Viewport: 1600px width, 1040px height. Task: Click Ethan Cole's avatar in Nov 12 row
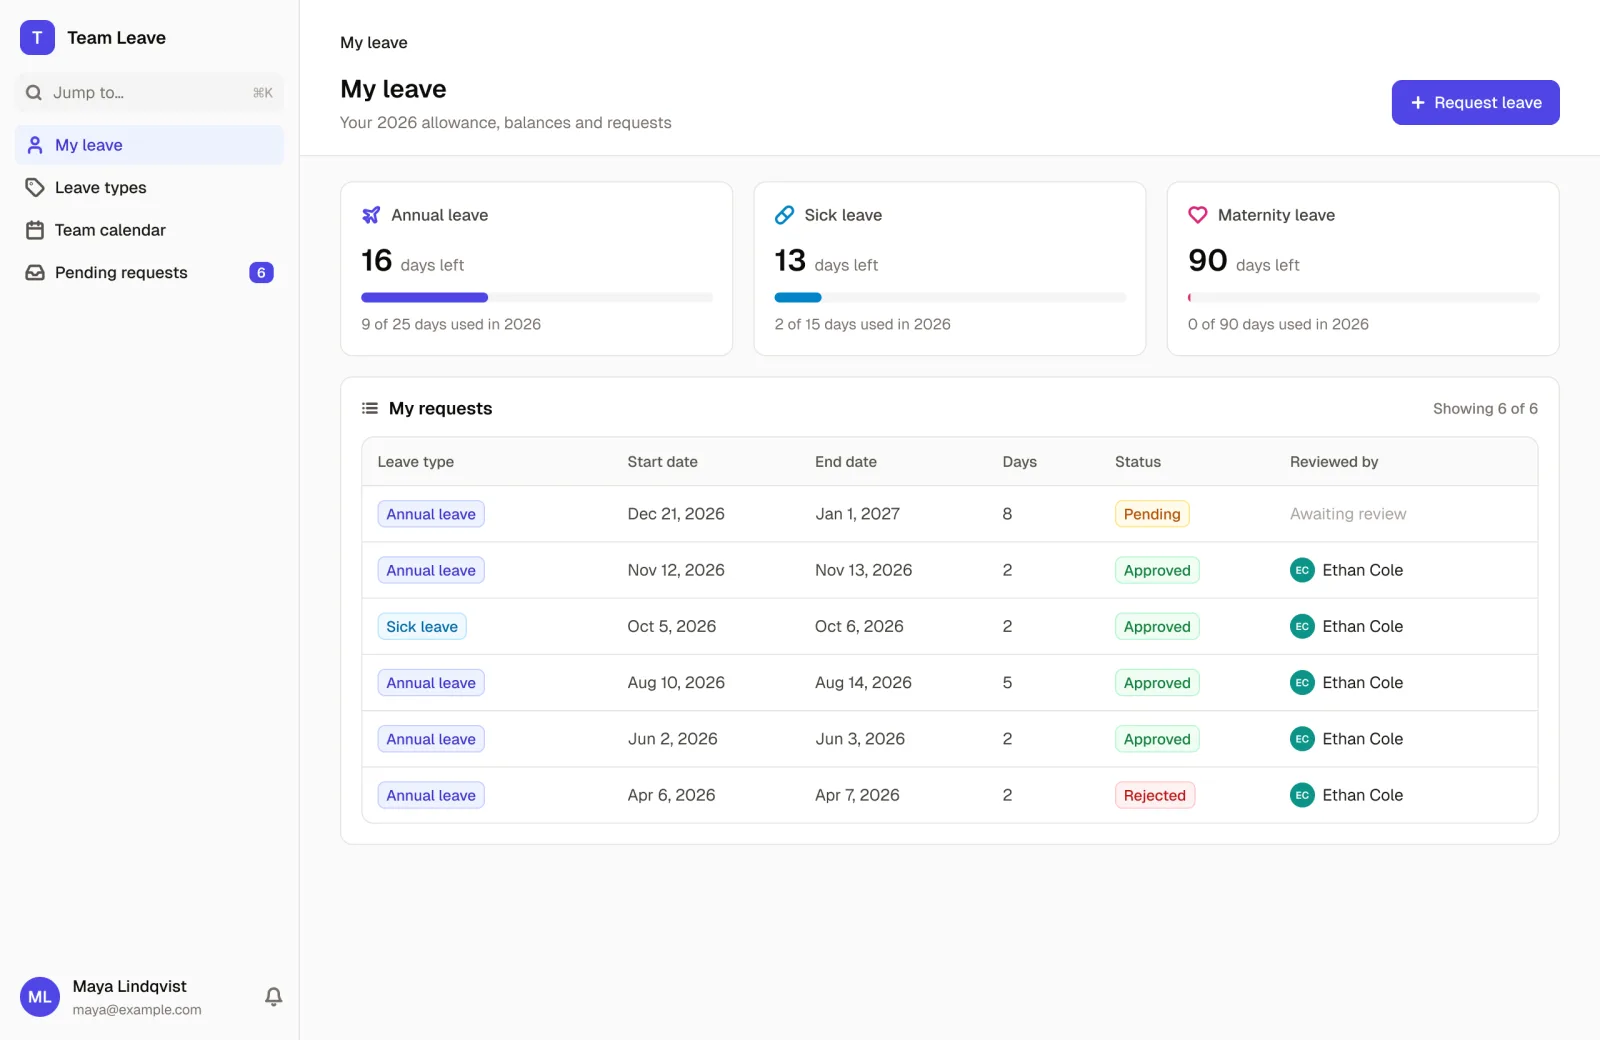point(1302,570)
